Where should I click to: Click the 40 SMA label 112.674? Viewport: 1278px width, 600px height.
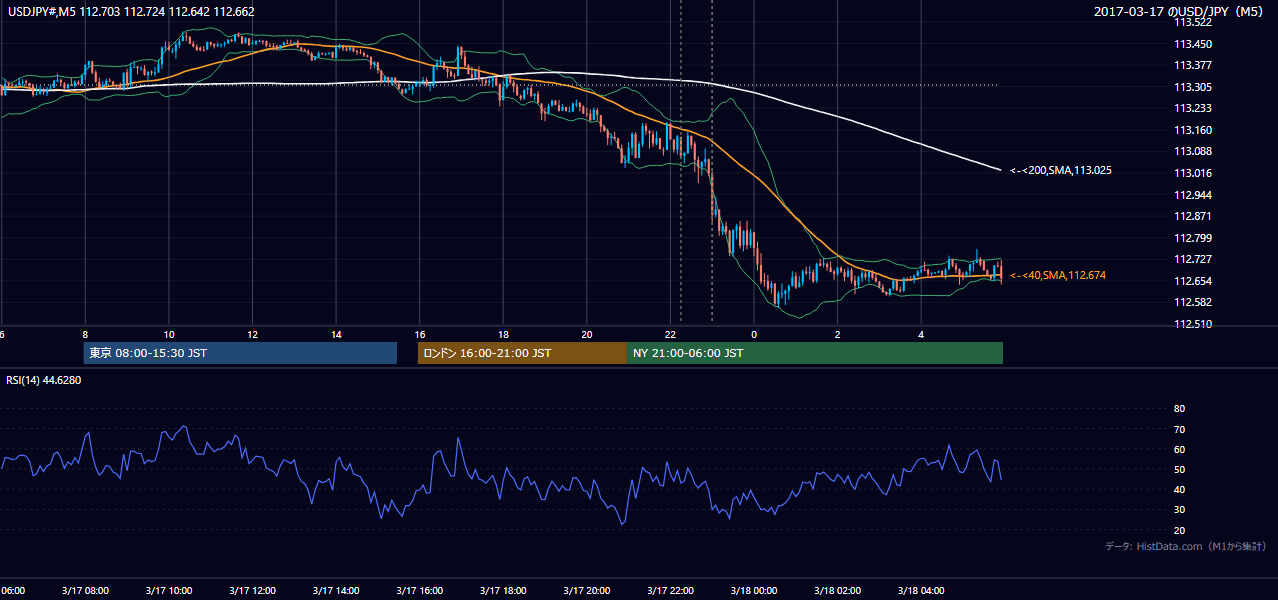1058,275
